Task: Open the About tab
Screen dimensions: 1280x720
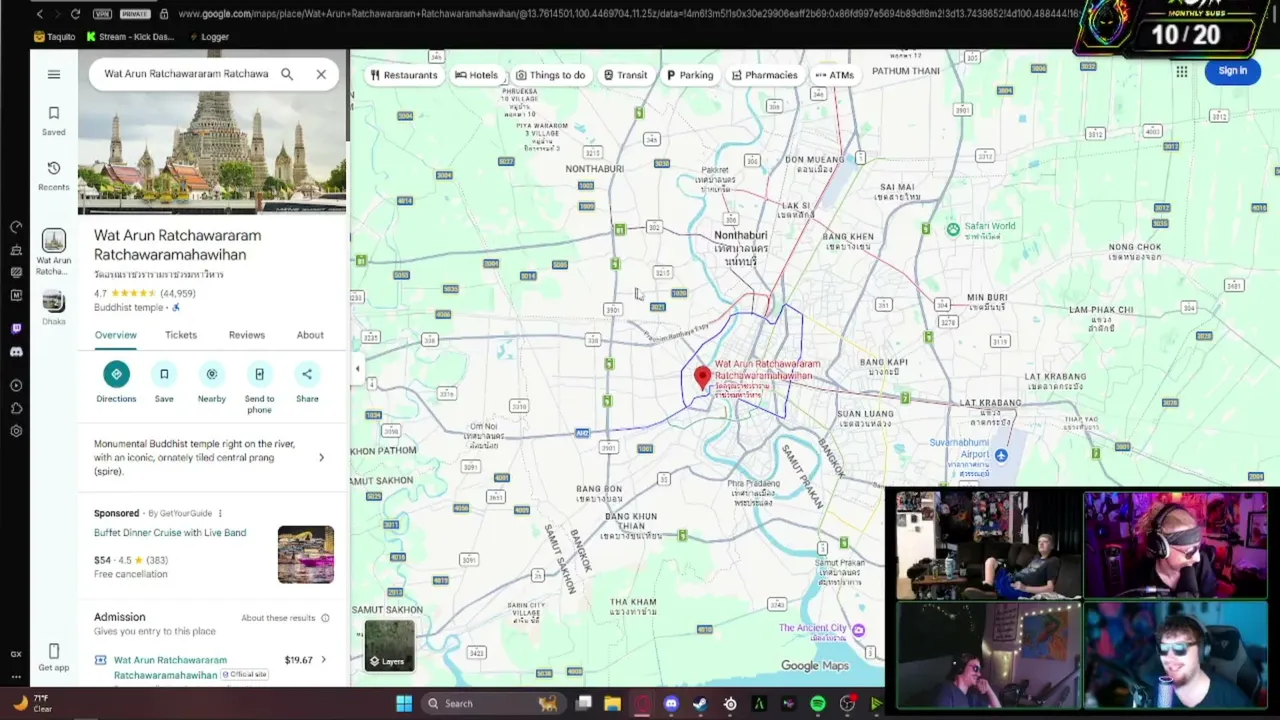Action: [x=310, y=335]
